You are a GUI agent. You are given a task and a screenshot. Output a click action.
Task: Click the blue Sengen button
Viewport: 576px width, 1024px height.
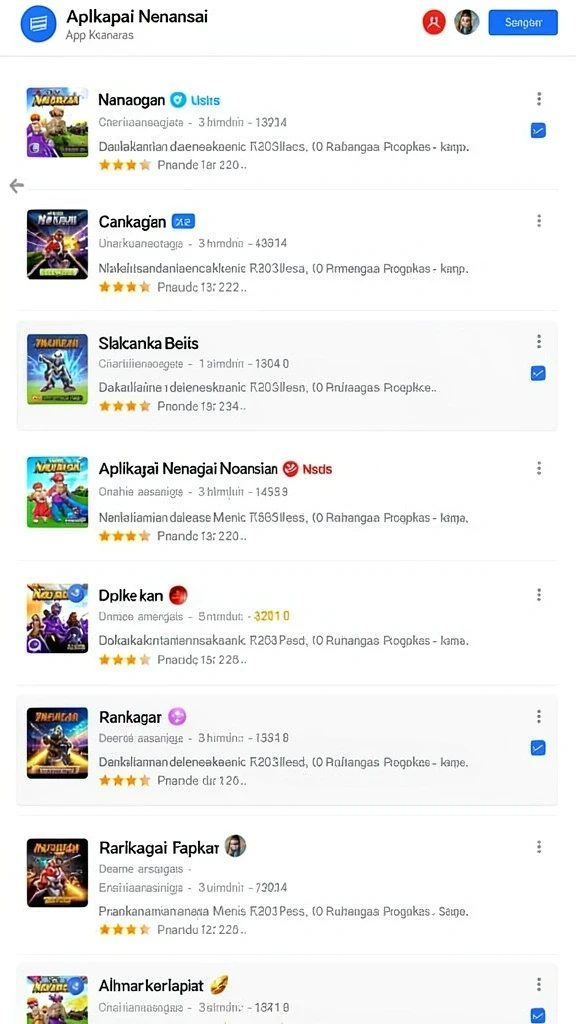(x=523, y=22)
